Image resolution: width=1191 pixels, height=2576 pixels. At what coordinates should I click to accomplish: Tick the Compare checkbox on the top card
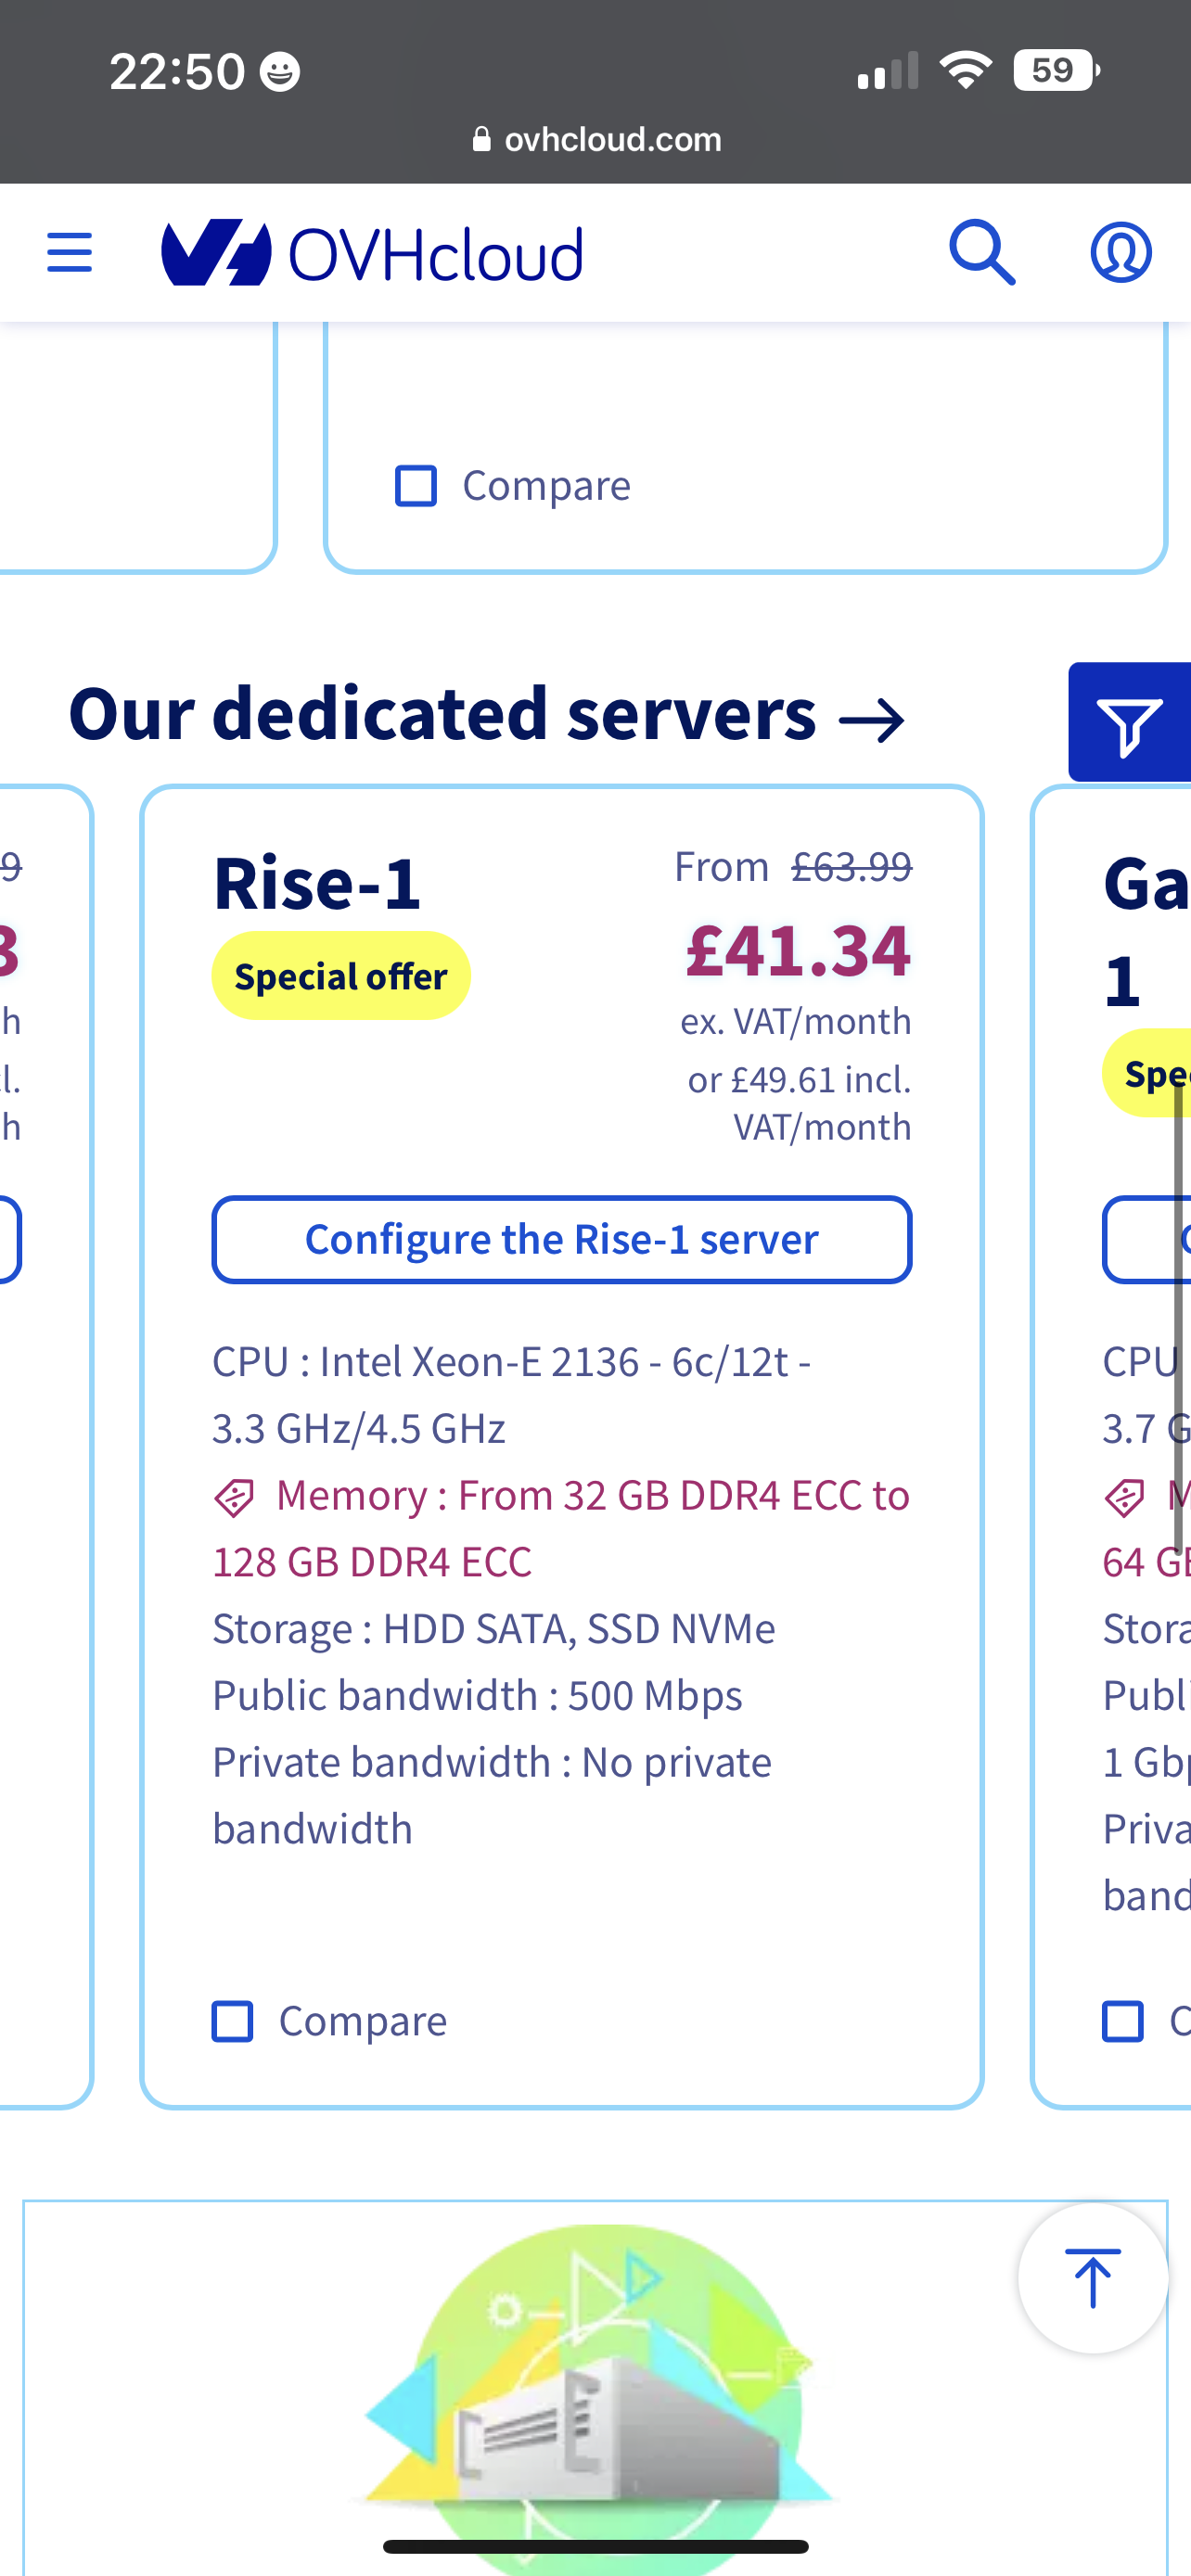(x=416, y=486)
